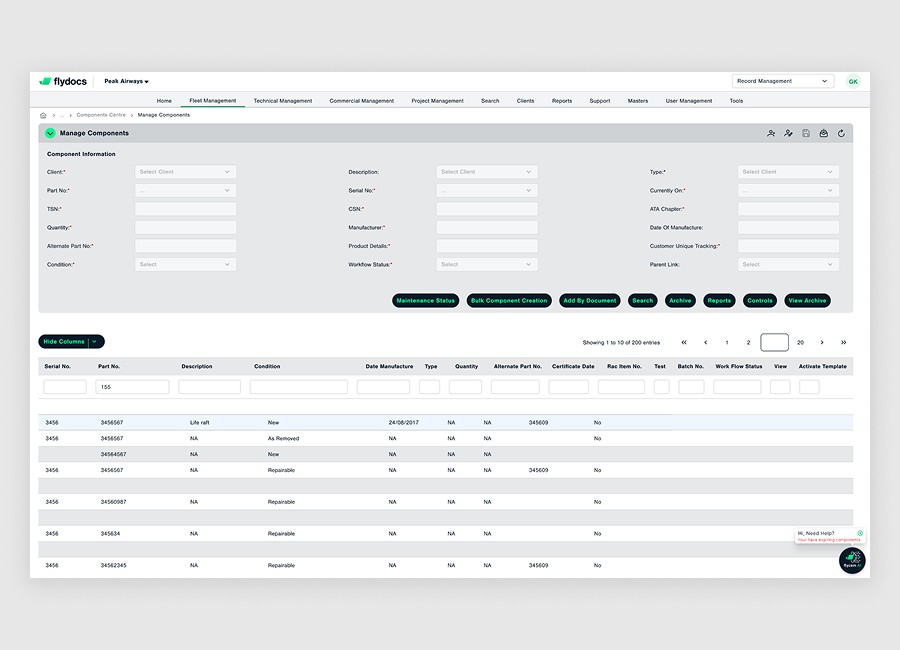Click the add user icon
Image resolution: width=900 pixels, height=650 pixels.
(771, 133)
